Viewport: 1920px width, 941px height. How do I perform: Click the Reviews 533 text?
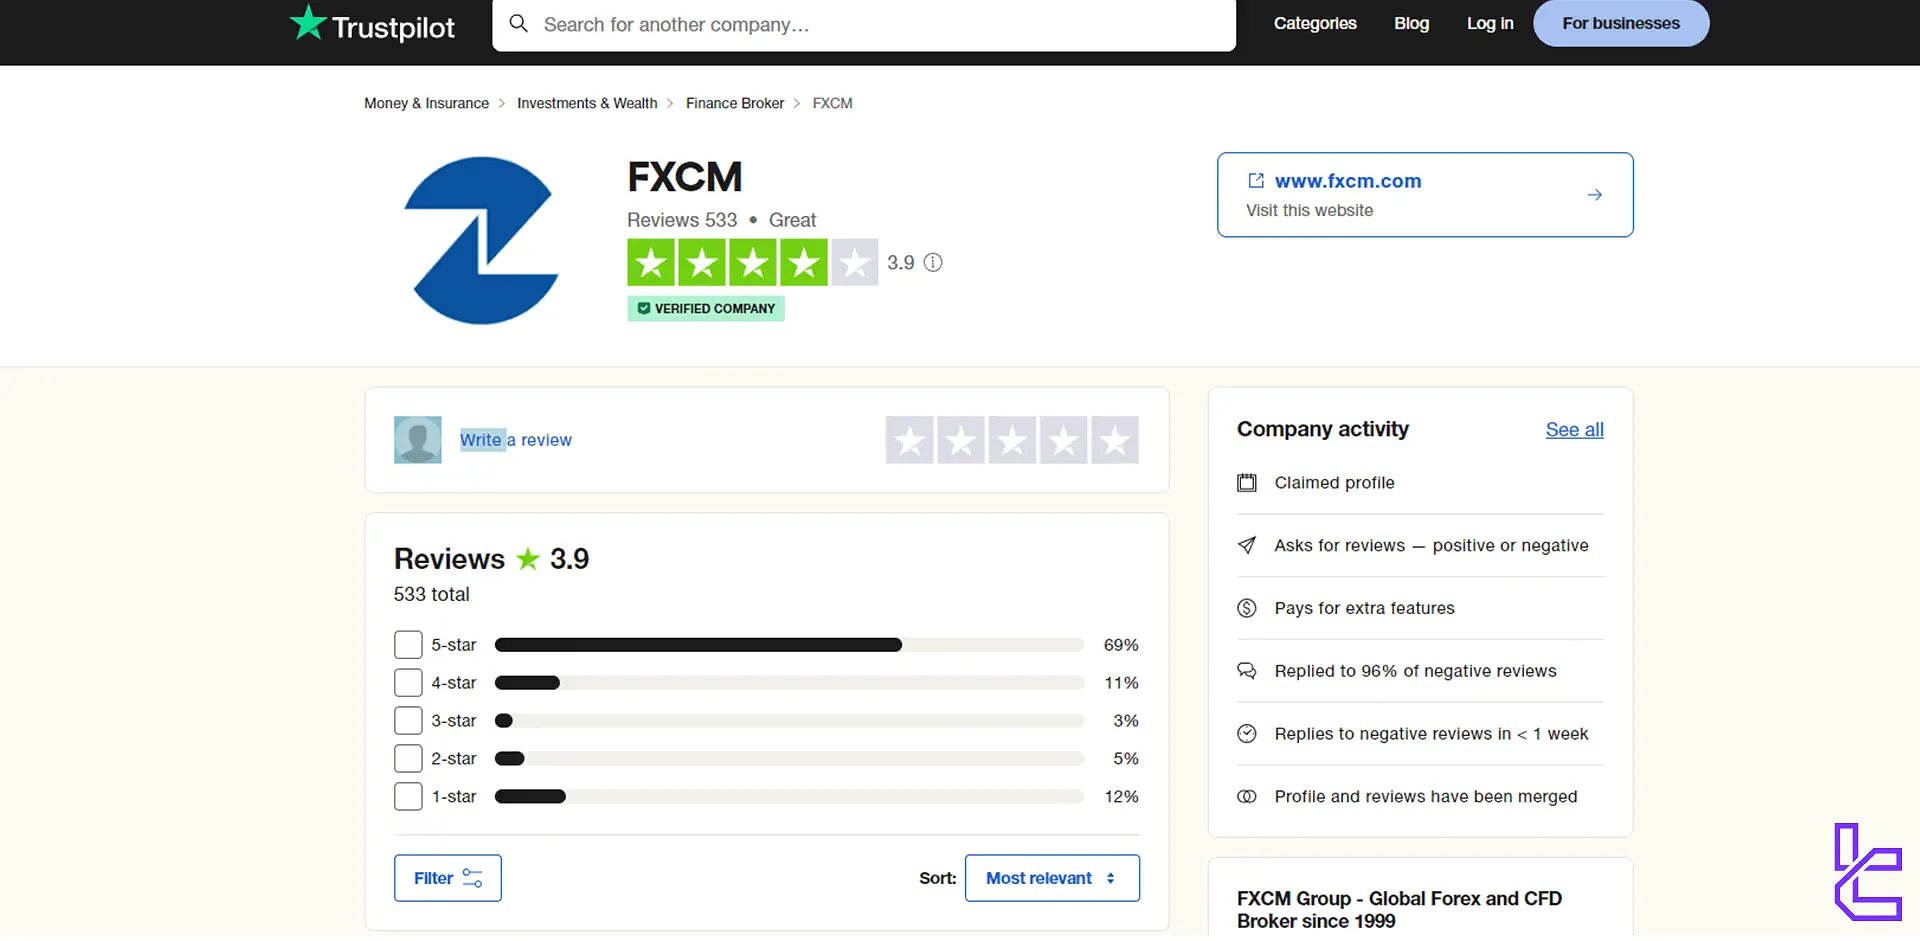coord(682,220)
